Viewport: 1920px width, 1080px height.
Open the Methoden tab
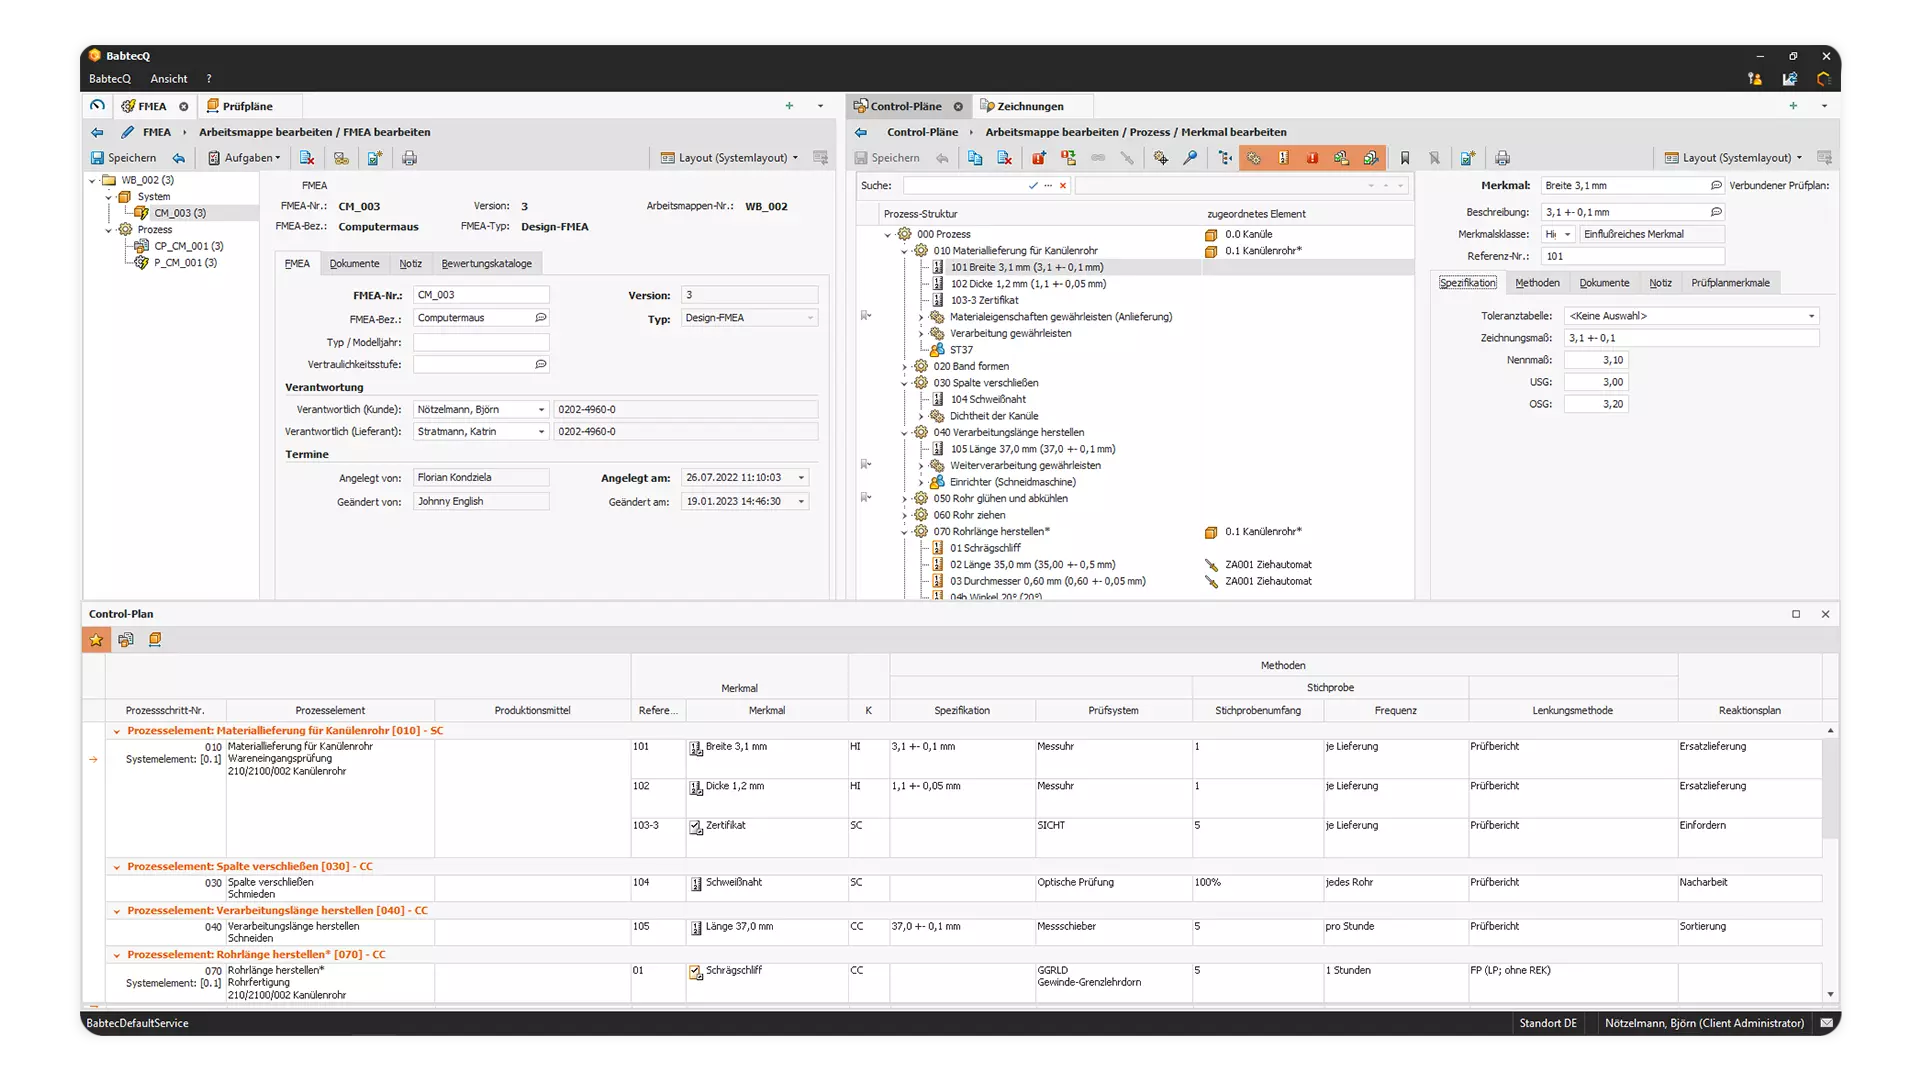point(1537,283)
